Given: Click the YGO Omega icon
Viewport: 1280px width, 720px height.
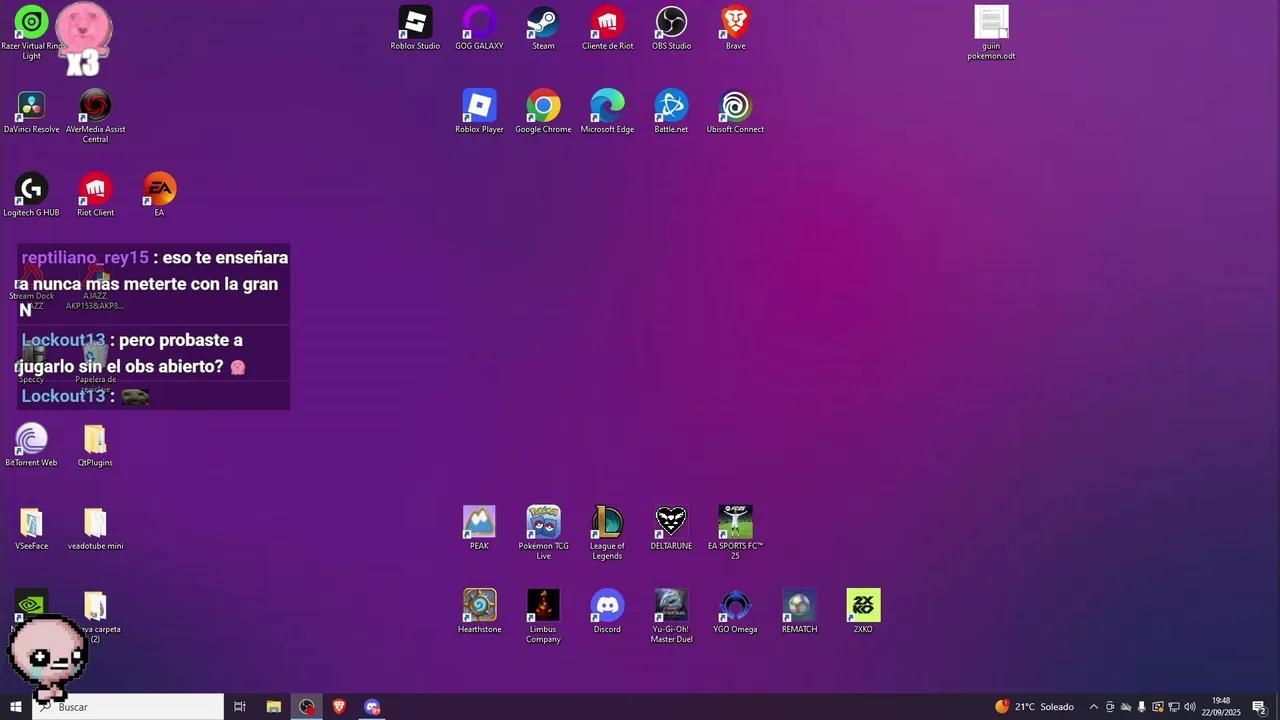Looking at the screenshot, I should click(735, 612).
